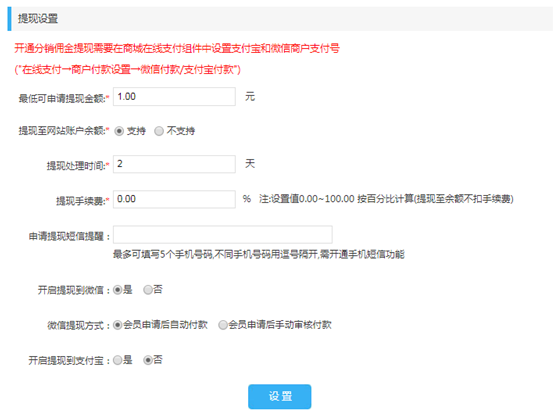The width and height of the screenshot is (558, 416).
Task: Select 会员申请后自动付款 option
Action: (x=117, y=325)
